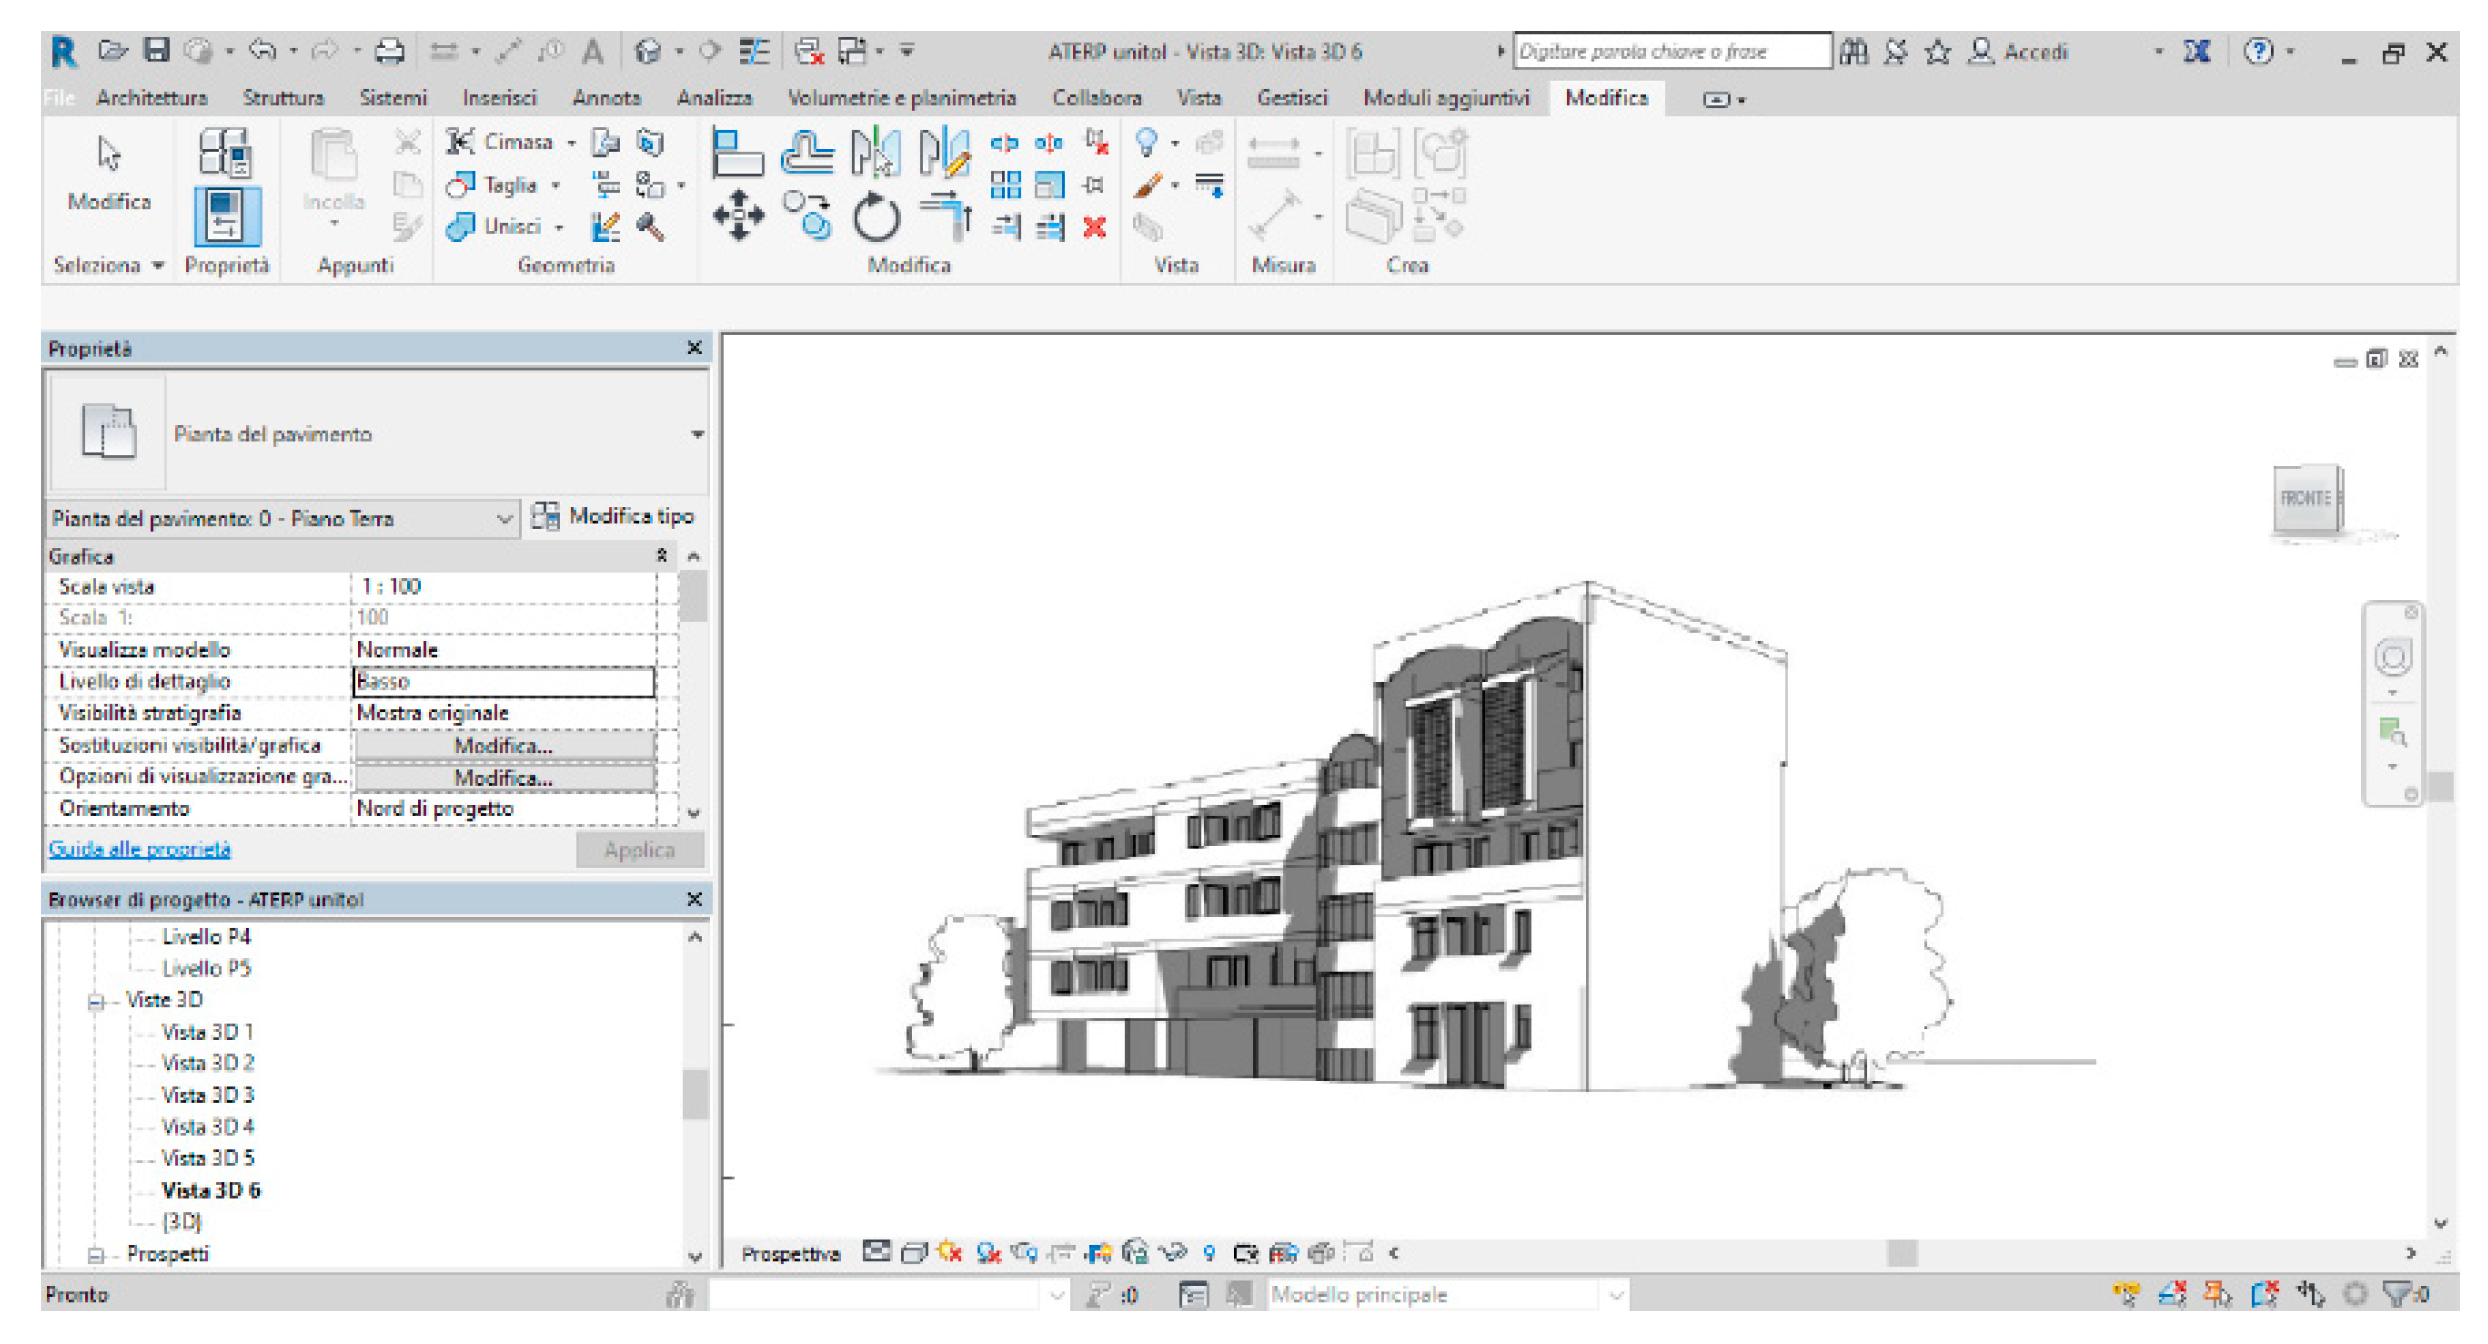This screenshot has width=2488, height=1344.
Task: Open the print icon in quick access toolbar
Action: coord(389,51)
